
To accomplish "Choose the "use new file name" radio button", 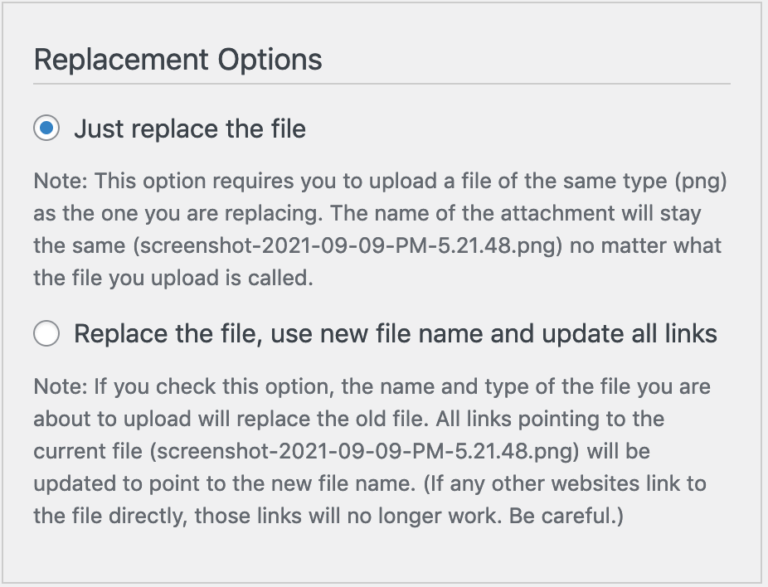I will 47,334.
